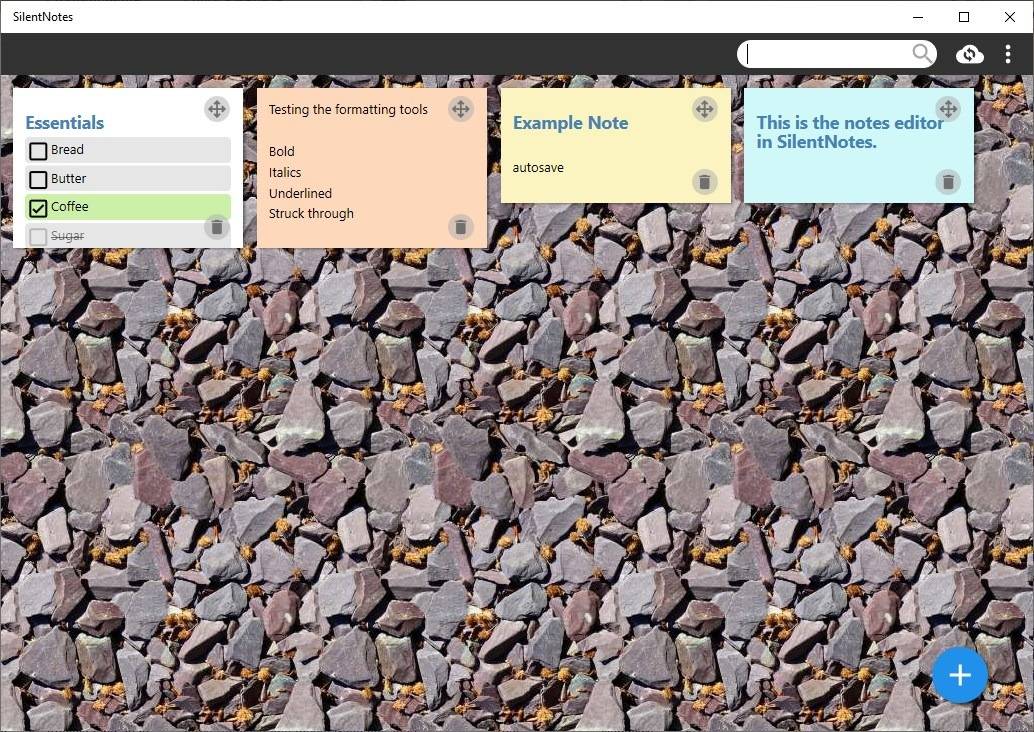Click the Underlined line in note
This screenshot has height=732, width=1034.
click(300, 193)
